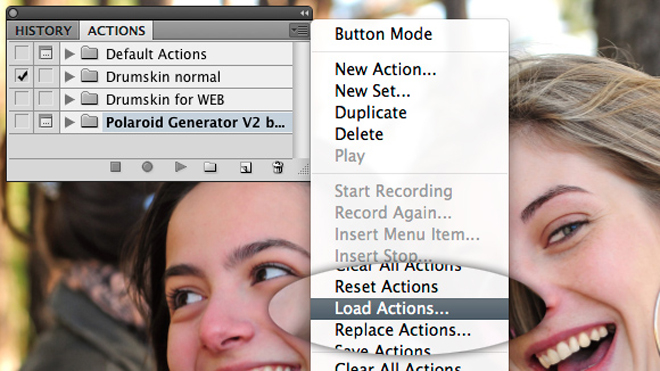660x371 pixels.
Task: Expand the Polaroid Generator V2 set
Action: click(69, 122)
